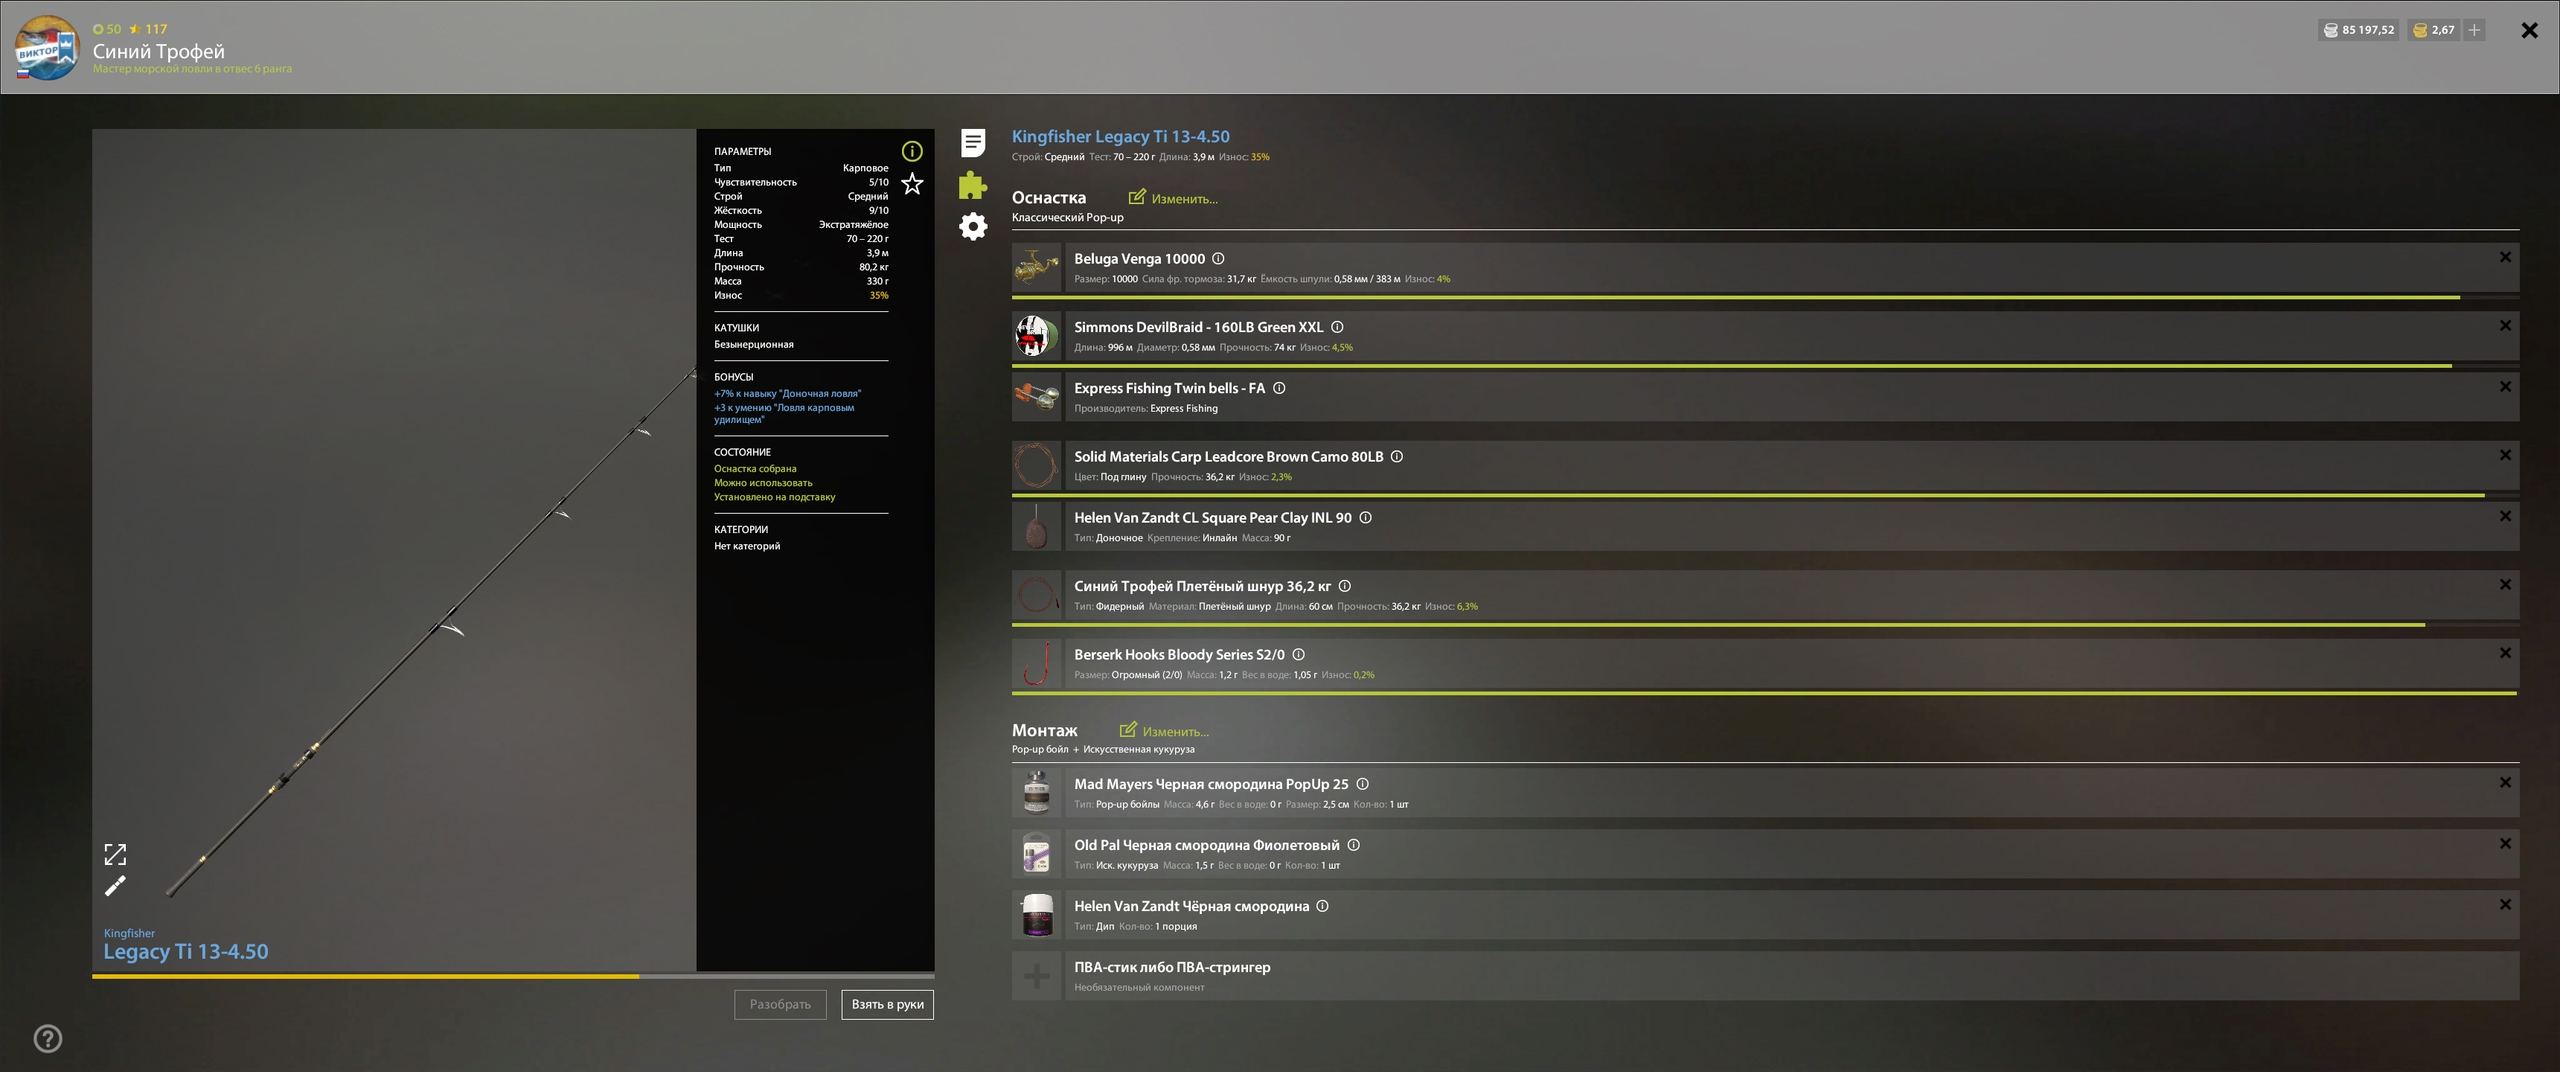Mark the rod as favorite with the star
Image resolution: width=2560 pixels, height=1072 pixels.
(912, 184)
